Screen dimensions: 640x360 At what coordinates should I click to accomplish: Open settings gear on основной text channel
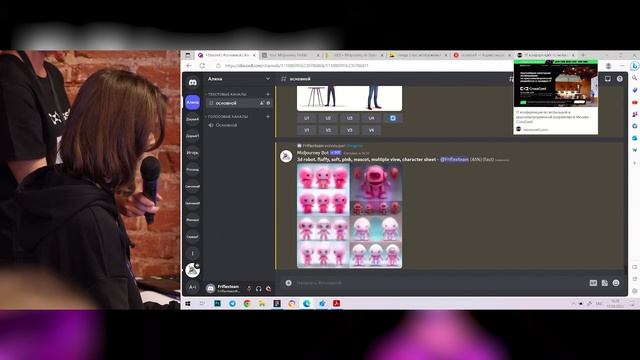point(268,103)
